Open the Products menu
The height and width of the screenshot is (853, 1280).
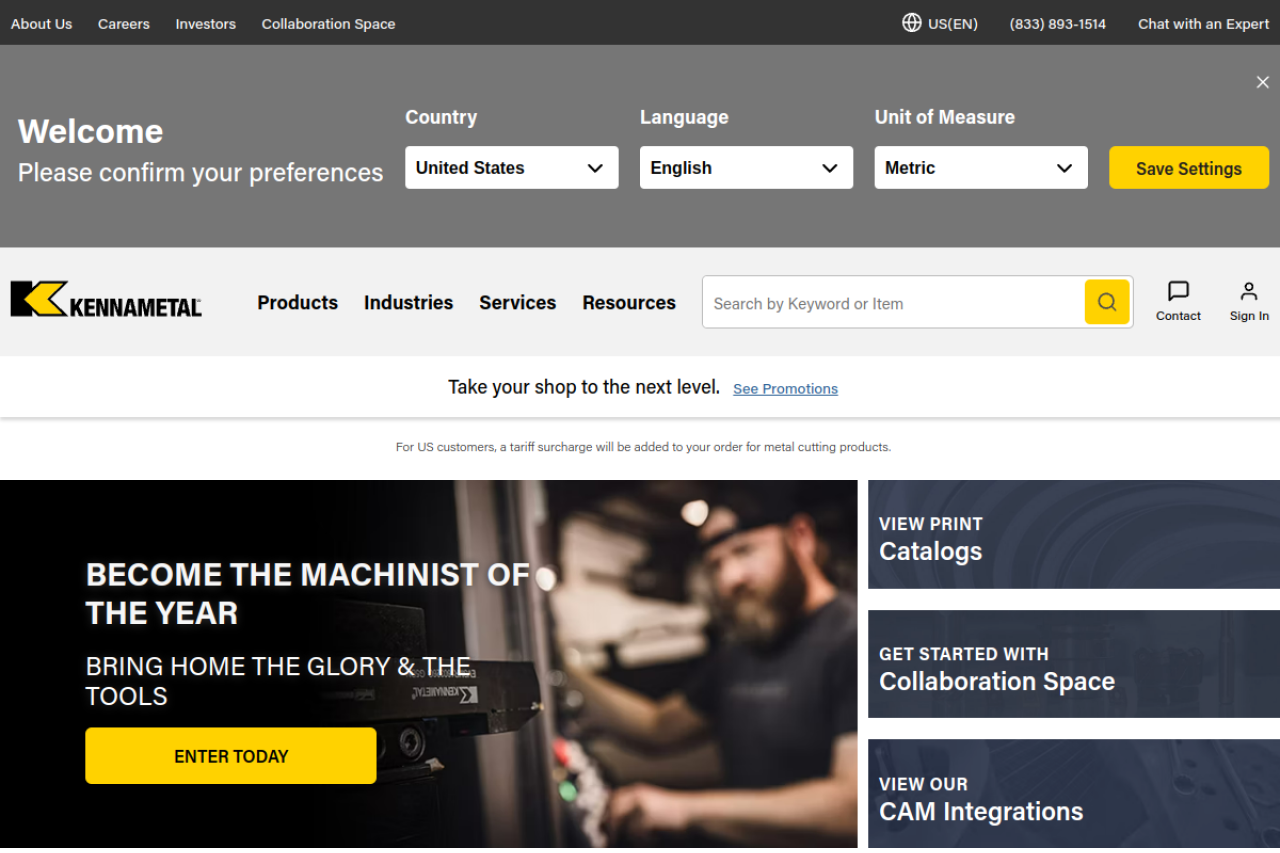297,302
